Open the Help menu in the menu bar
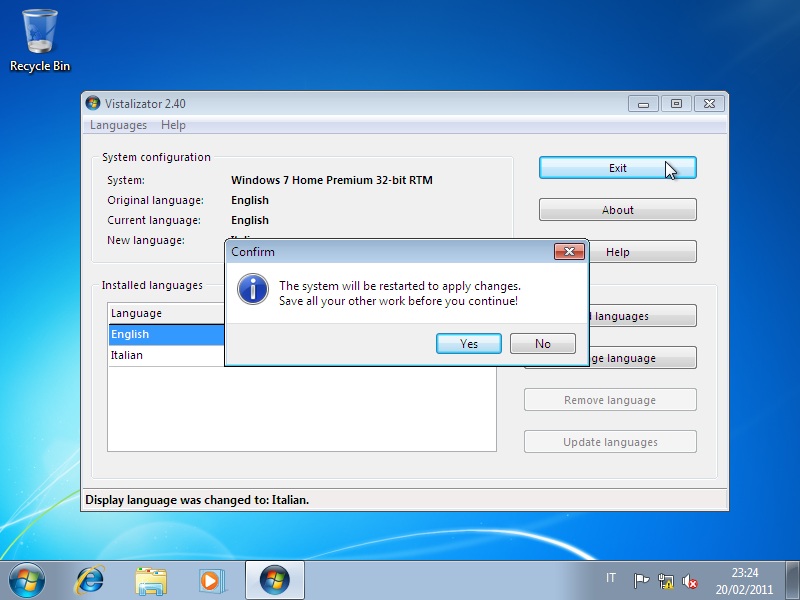Screen dimensions: 800x600 tap(173, 125)
